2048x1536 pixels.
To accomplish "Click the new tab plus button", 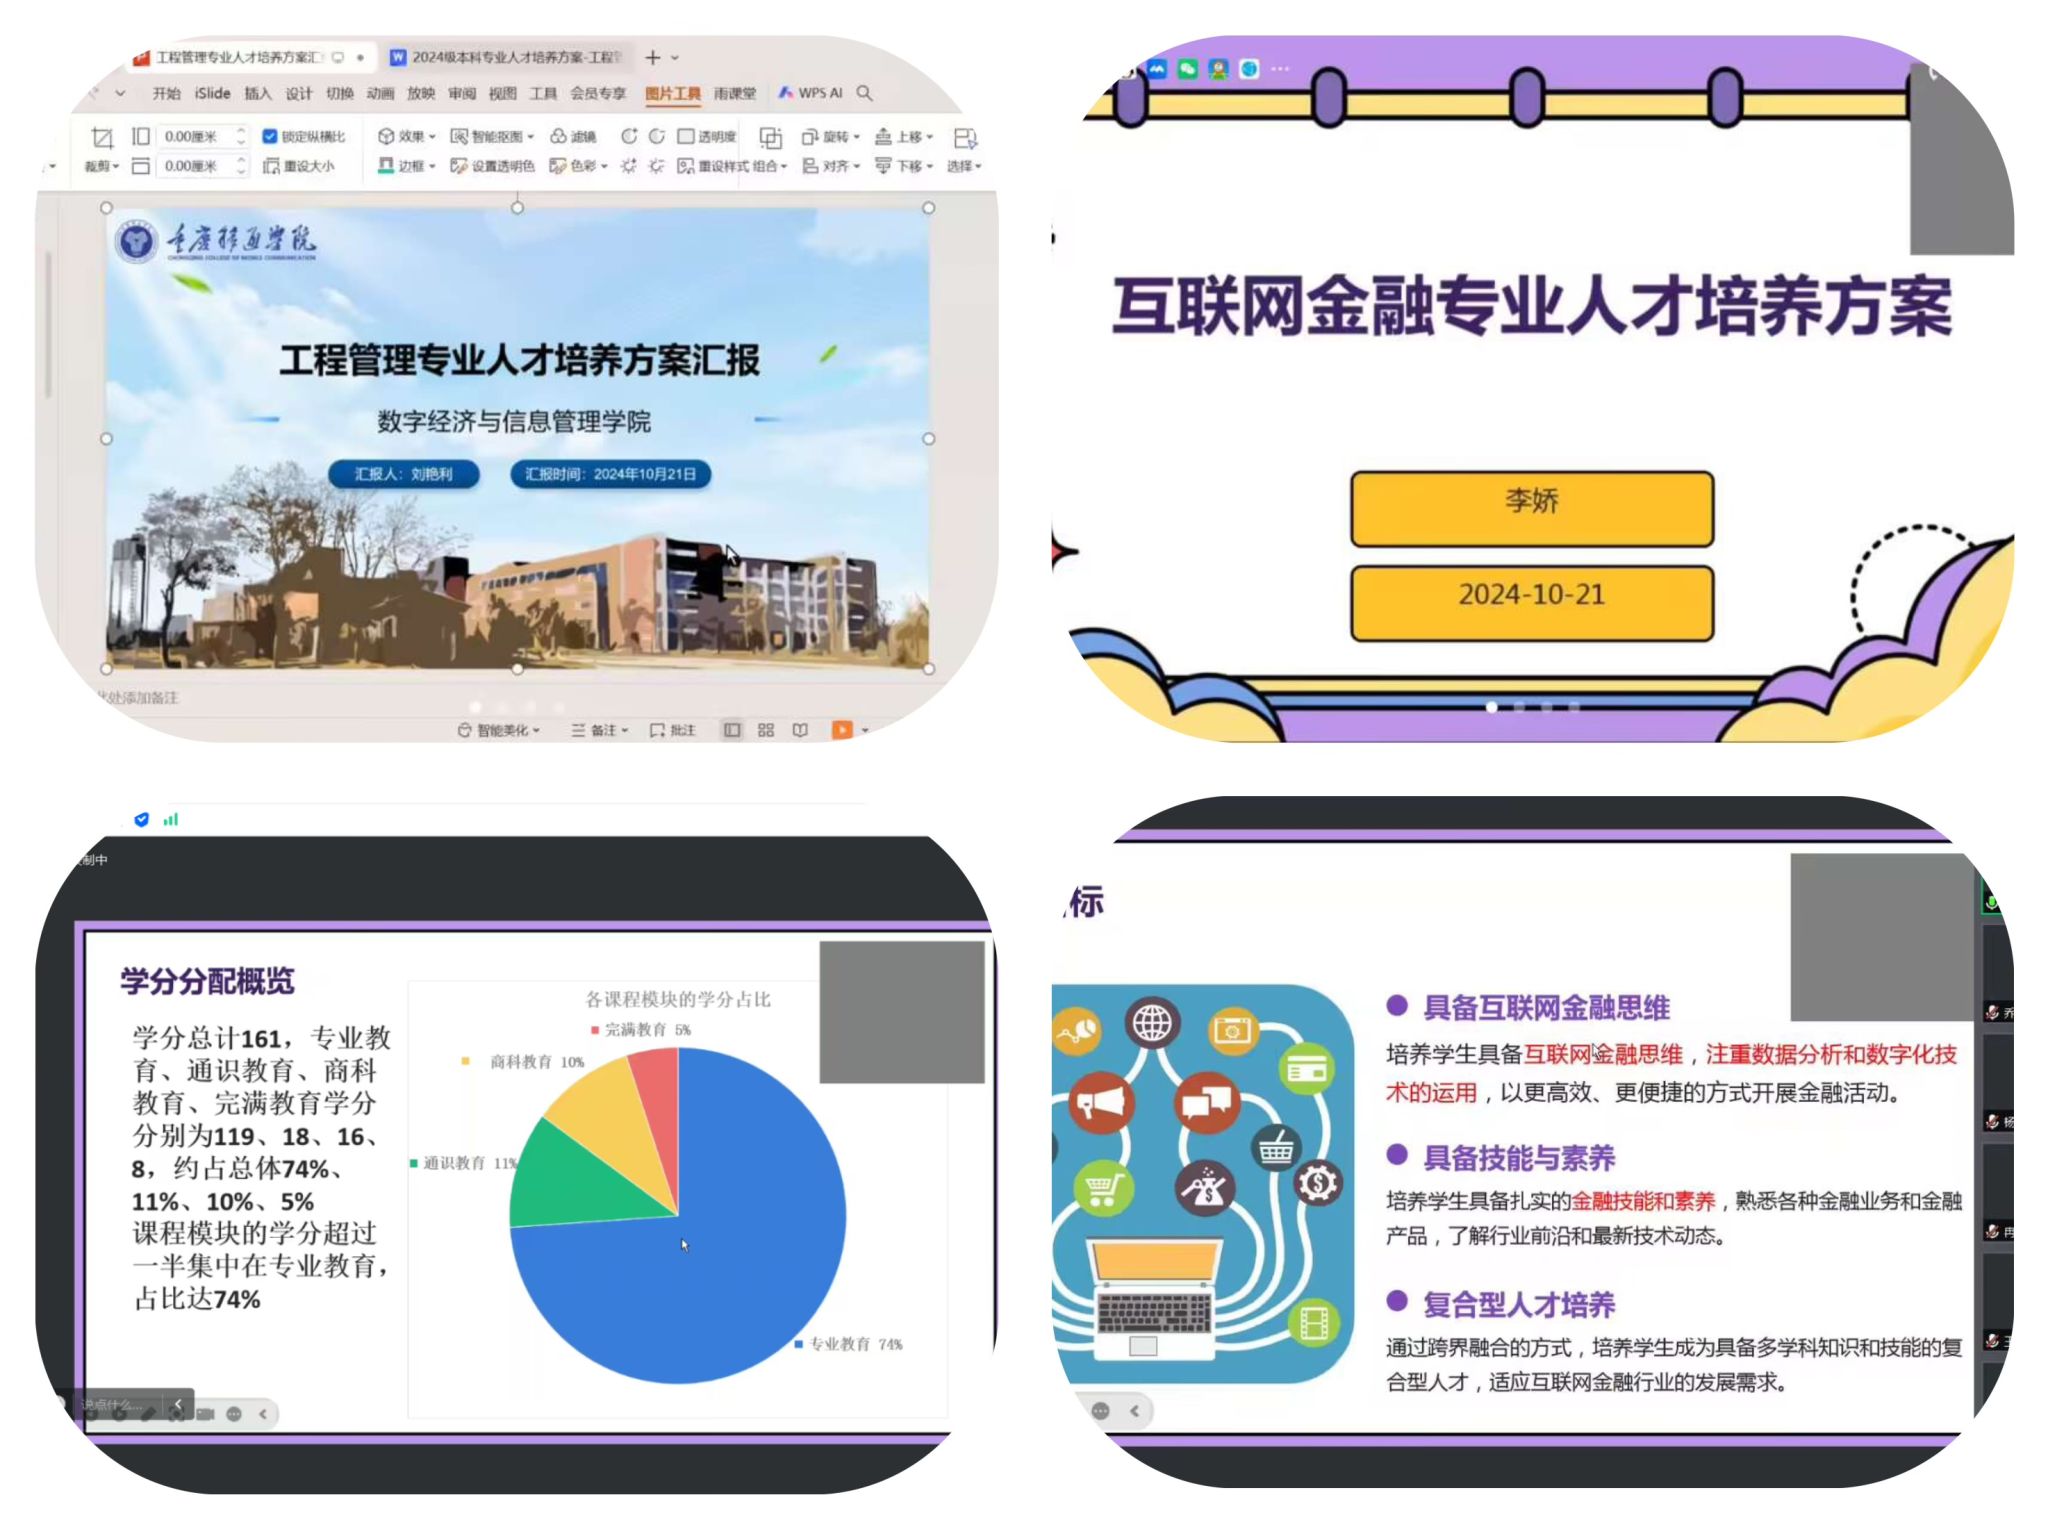I will [653, 57].
